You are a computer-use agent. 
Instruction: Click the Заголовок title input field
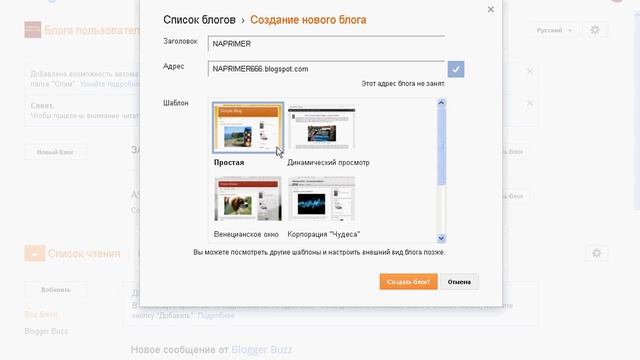[326, 44]
